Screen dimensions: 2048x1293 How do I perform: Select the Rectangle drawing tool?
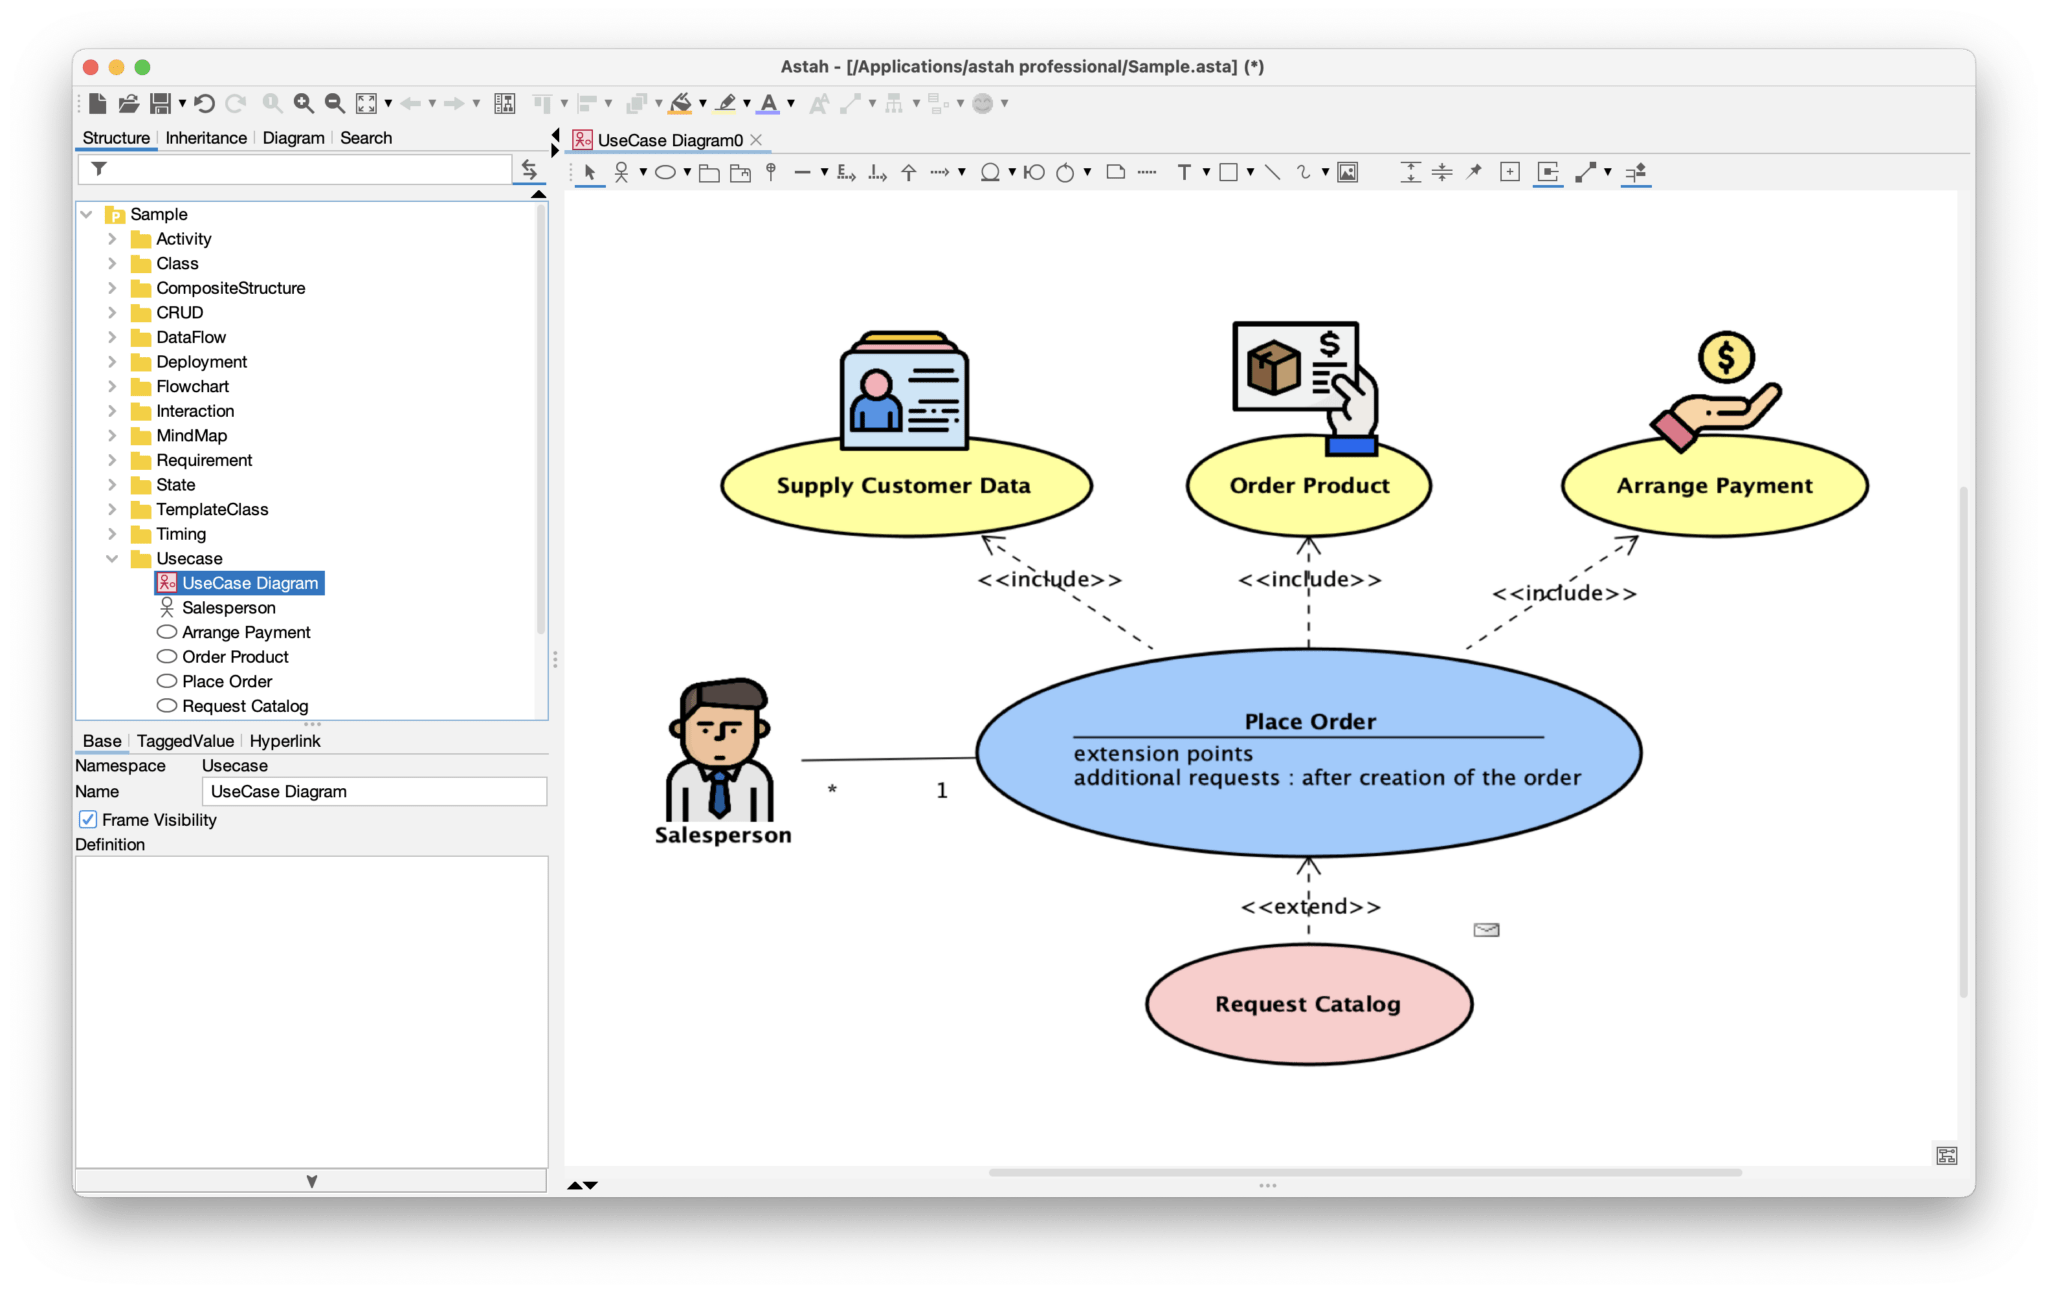point(1227,172)
